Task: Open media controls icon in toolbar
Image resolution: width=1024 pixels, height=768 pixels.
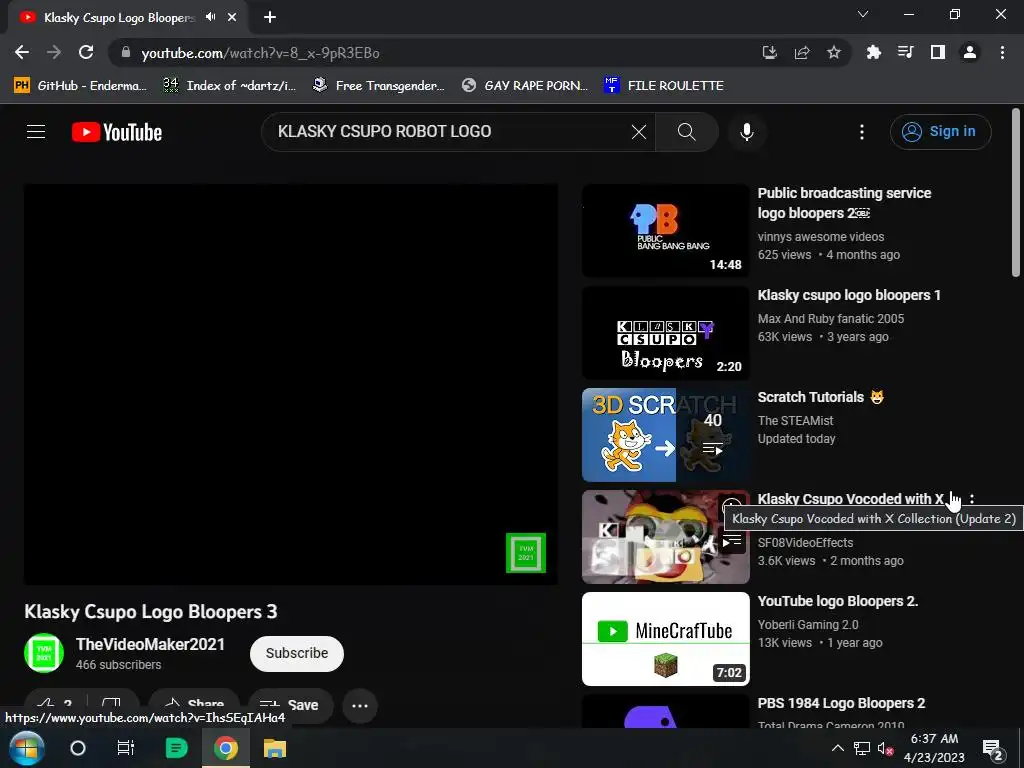Action: click(905, 52)
